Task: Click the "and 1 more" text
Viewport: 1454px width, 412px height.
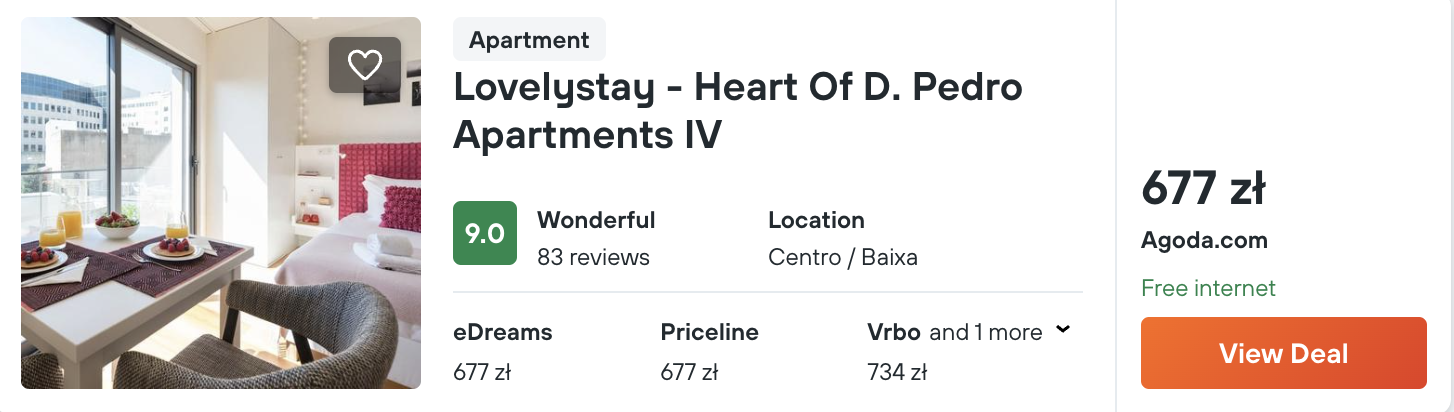Action: click(986, 332)
